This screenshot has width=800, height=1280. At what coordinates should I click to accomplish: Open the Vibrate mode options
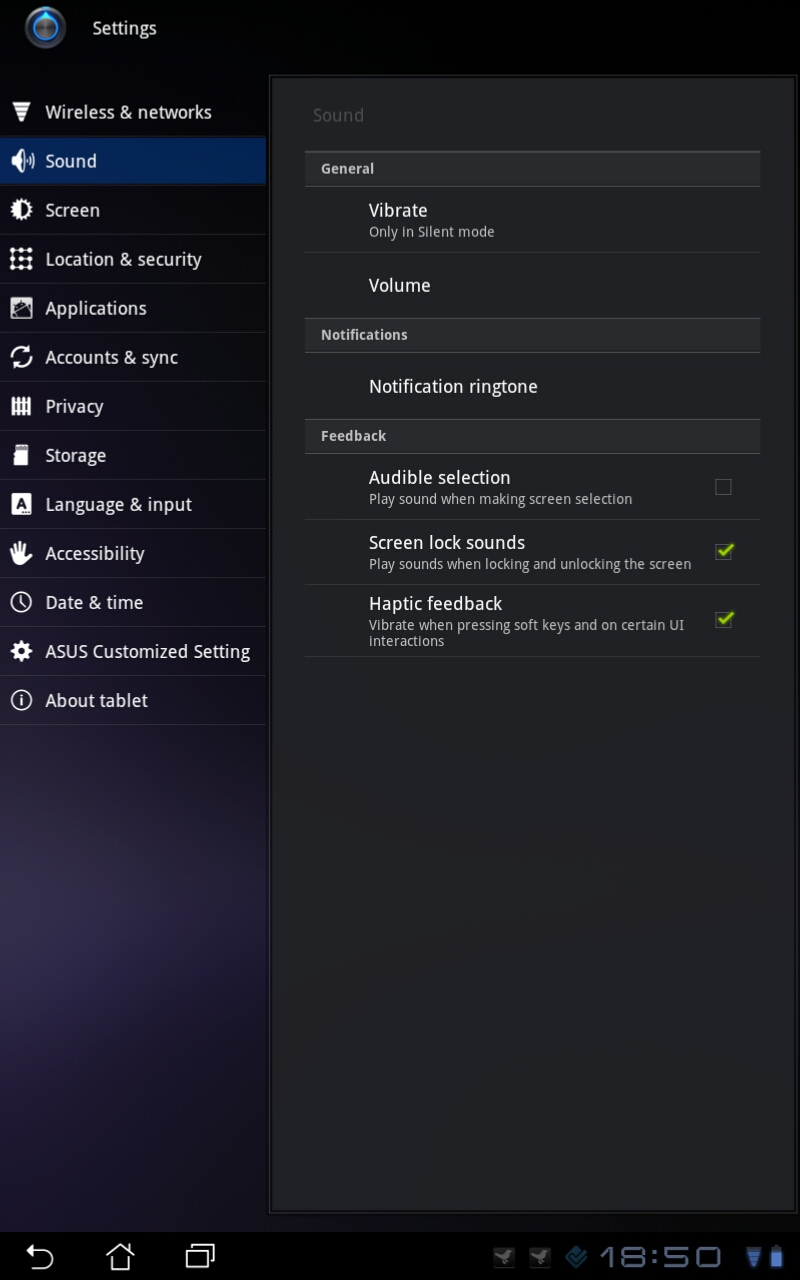pyautogui.click(x=532, y=220)
